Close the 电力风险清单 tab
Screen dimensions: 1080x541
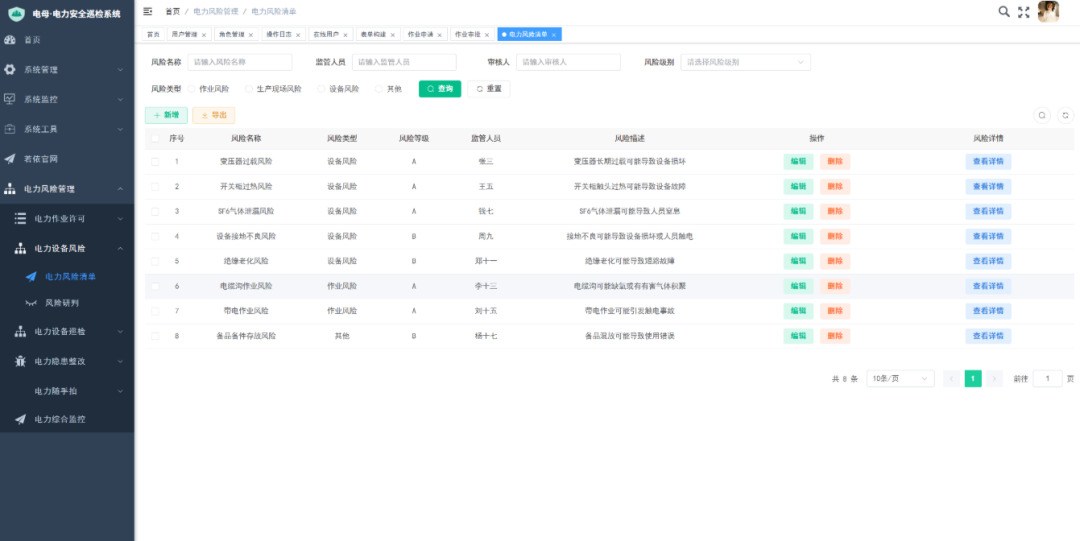pyautogui.click(x=554, y=34)
